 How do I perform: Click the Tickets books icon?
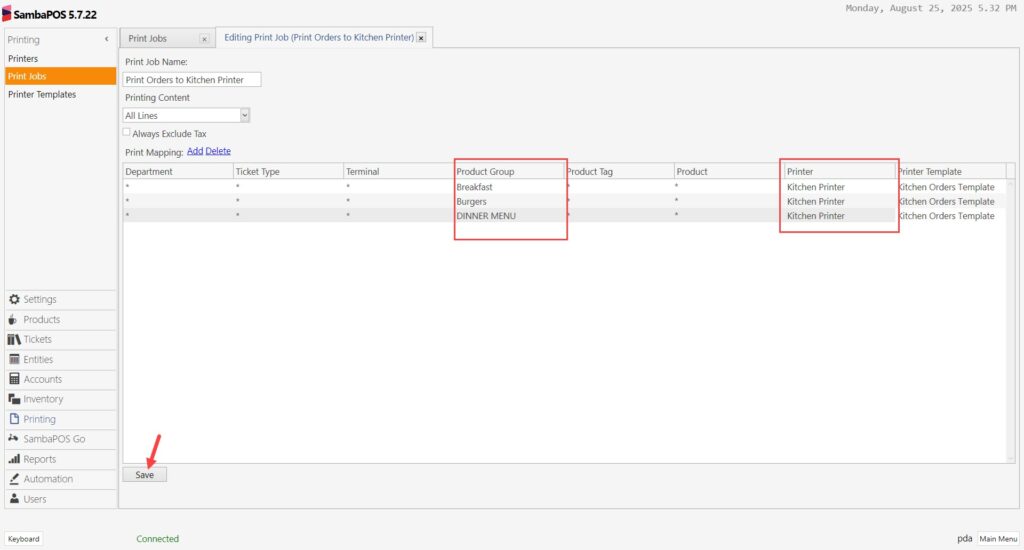[x=14, y=339]
